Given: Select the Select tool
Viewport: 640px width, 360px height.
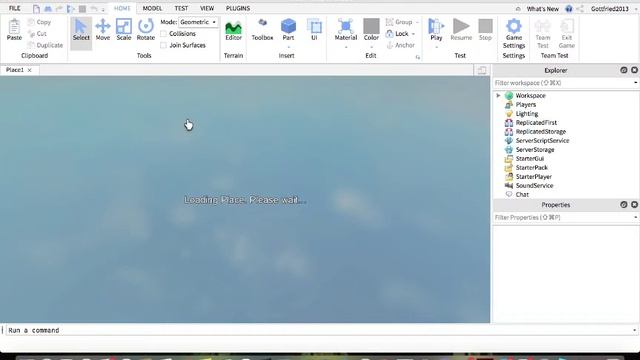Looking at the screenshot, I should click(81, 30).
